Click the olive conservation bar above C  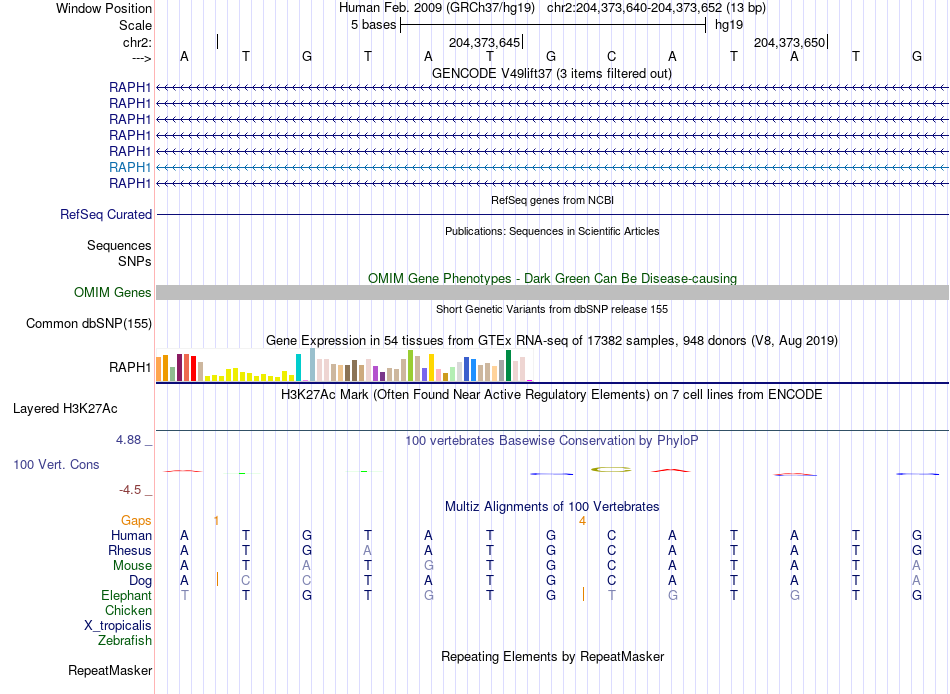[x=611, y=469]
